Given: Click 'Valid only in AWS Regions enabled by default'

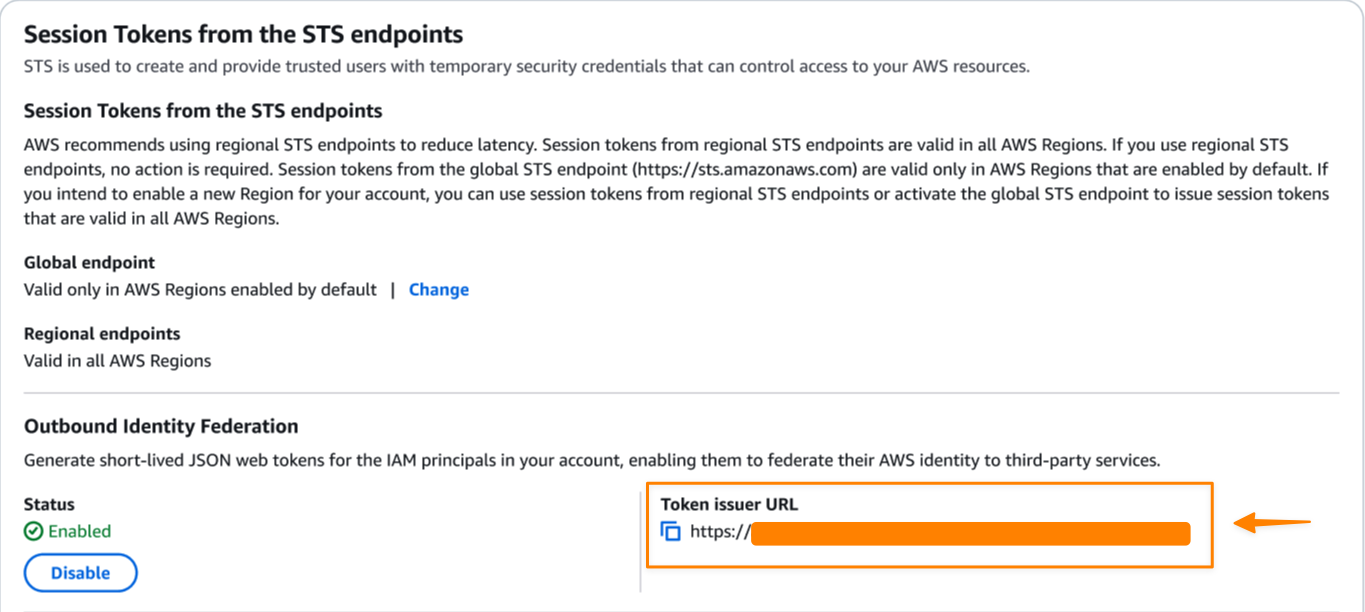Looking at the screenshot, I should point(200,290).
